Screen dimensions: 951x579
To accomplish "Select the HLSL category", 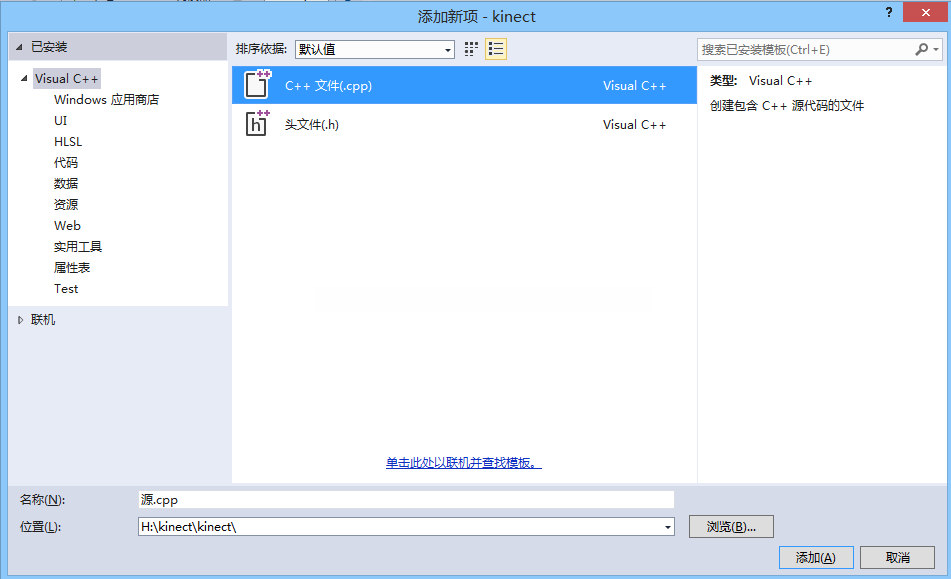I will click(x=68, y=141).
